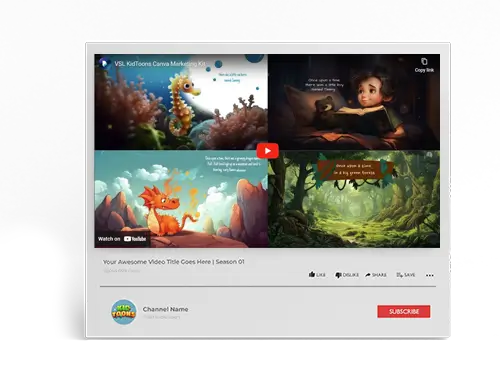Select the boy with teddy bear thumbnail
The height and width of the screenshot is (371, 500).
click(x=354, y=102)
